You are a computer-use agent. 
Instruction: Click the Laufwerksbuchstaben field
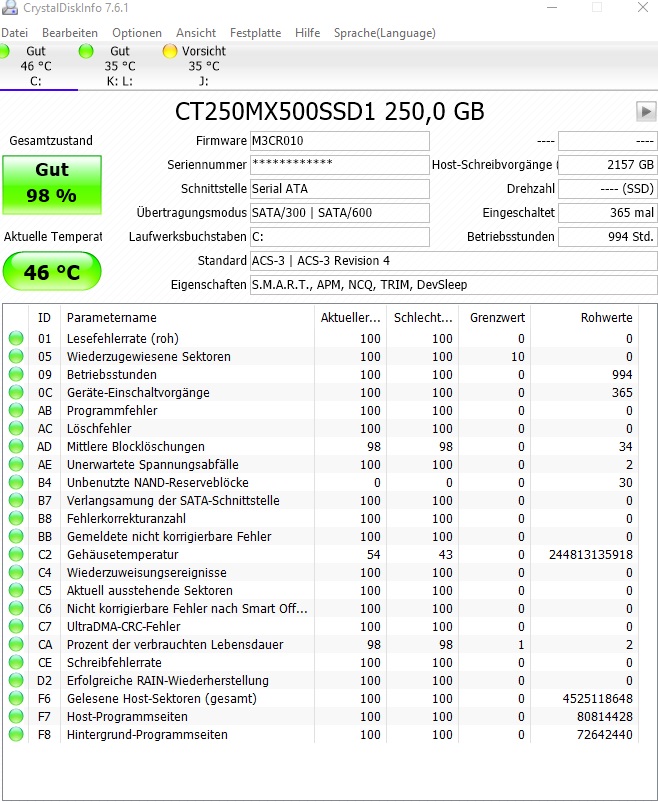click(340, 237)
